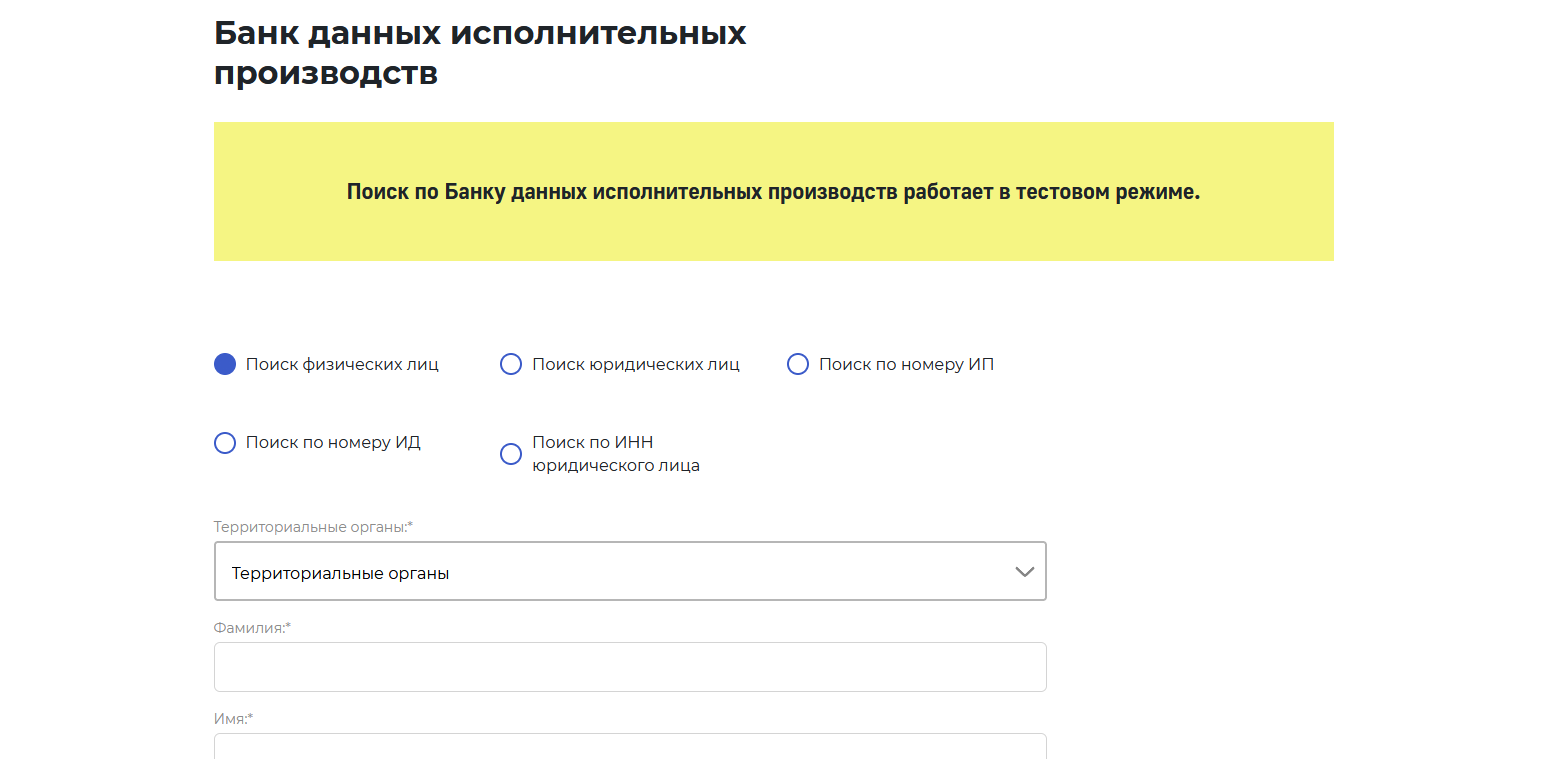Choose the "Поиск юридических лиц" radio circle
This screenshot has width=1545, height=759.
[x=511, y=364]
